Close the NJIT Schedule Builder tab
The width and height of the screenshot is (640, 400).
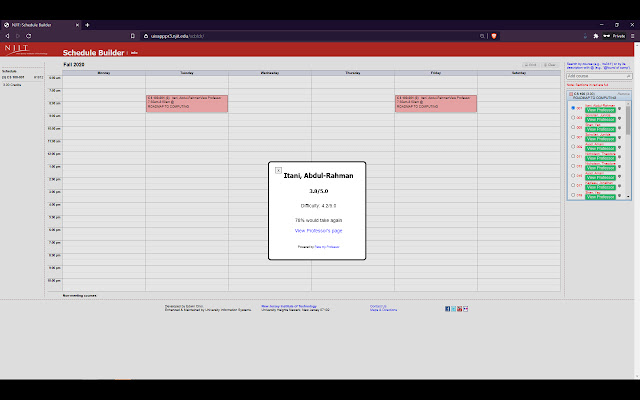point(77,25)
